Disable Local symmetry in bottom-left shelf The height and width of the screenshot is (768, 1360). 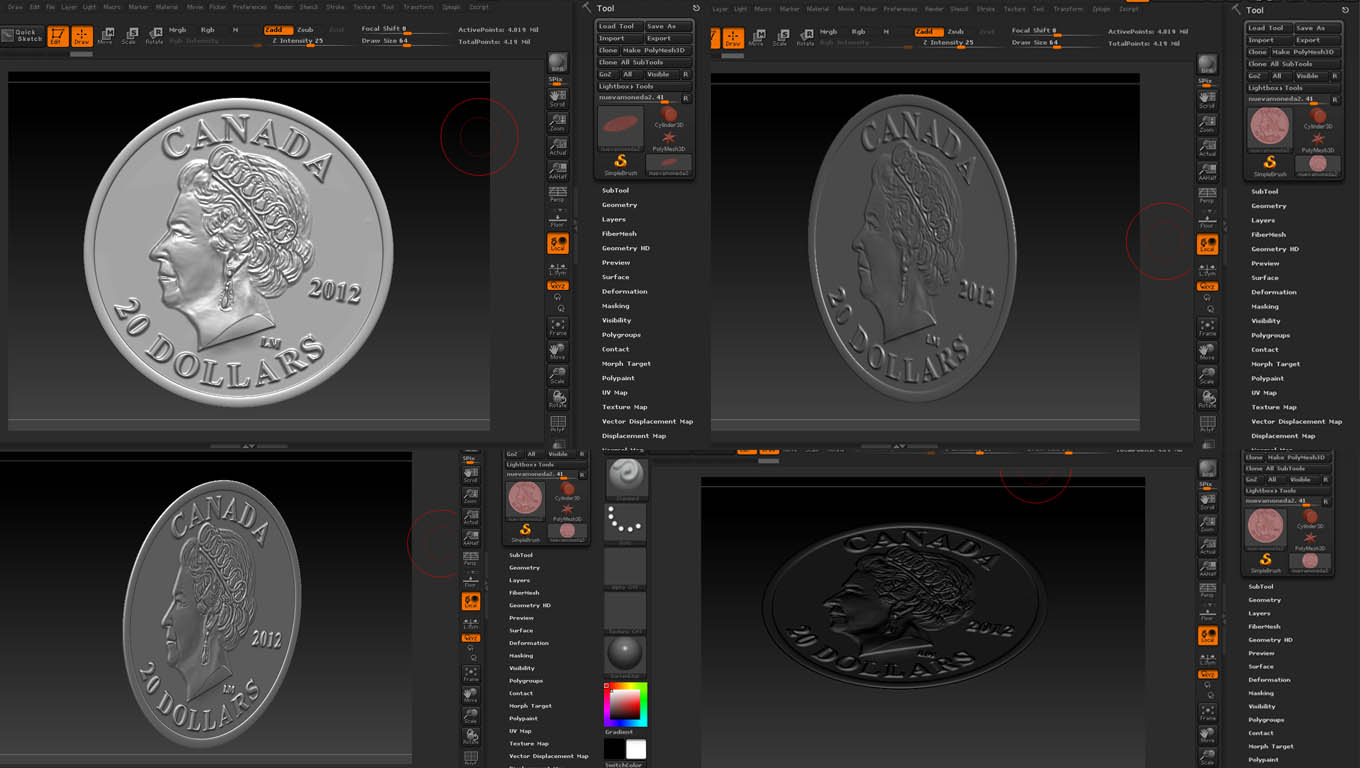[x=470, y=601]
